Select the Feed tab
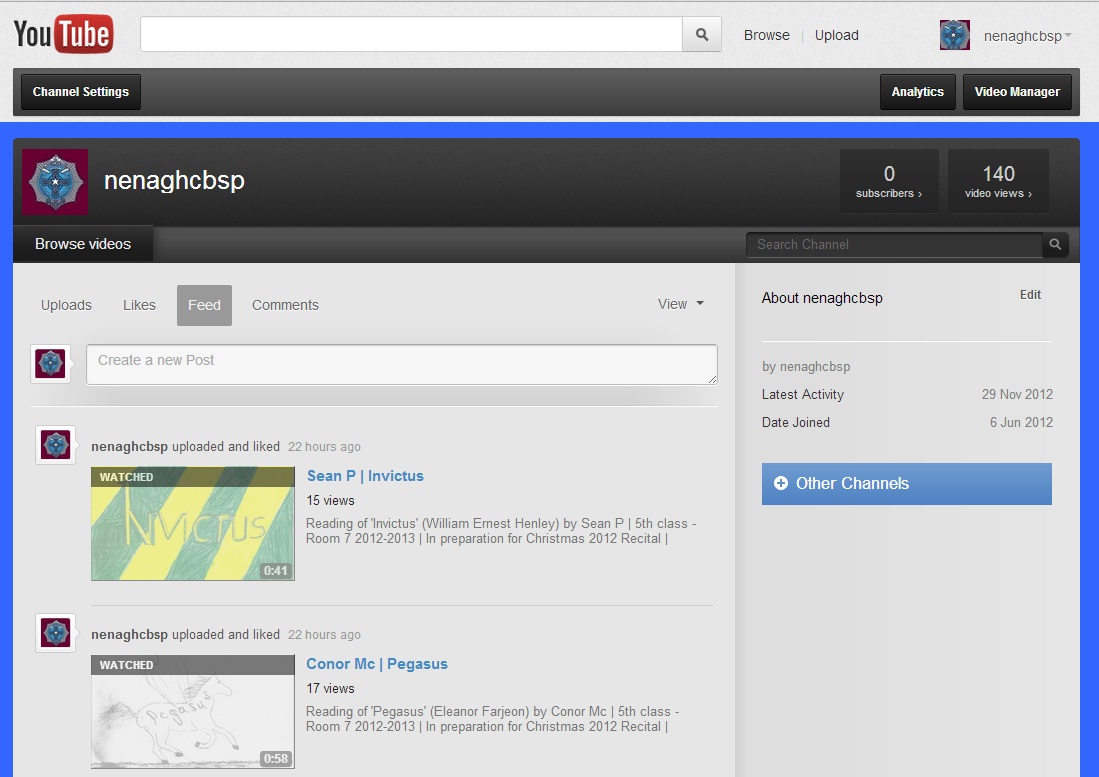Screen dimensions: 1099x777 click(204, 305)
